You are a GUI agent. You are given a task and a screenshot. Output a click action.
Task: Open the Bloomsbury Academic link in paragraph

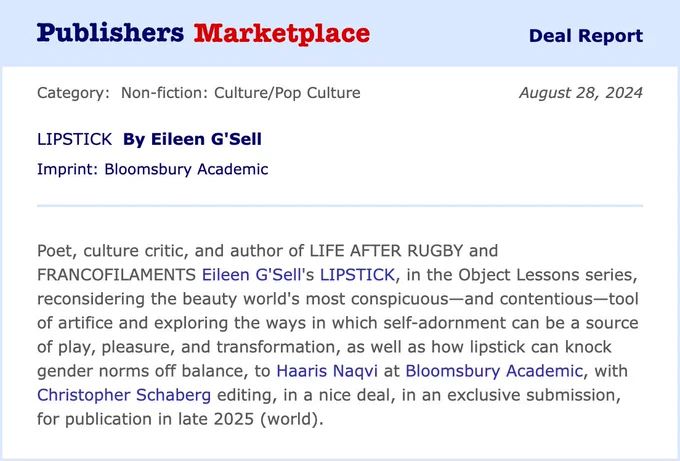coord(494,371)
